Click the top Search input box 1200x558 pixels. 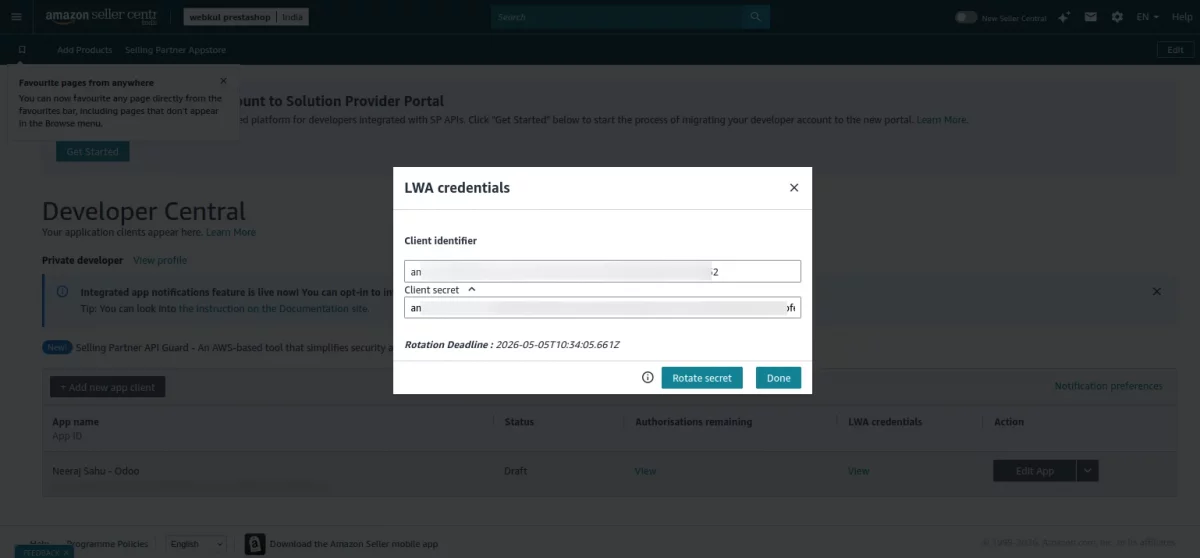[x=618, y=17]
